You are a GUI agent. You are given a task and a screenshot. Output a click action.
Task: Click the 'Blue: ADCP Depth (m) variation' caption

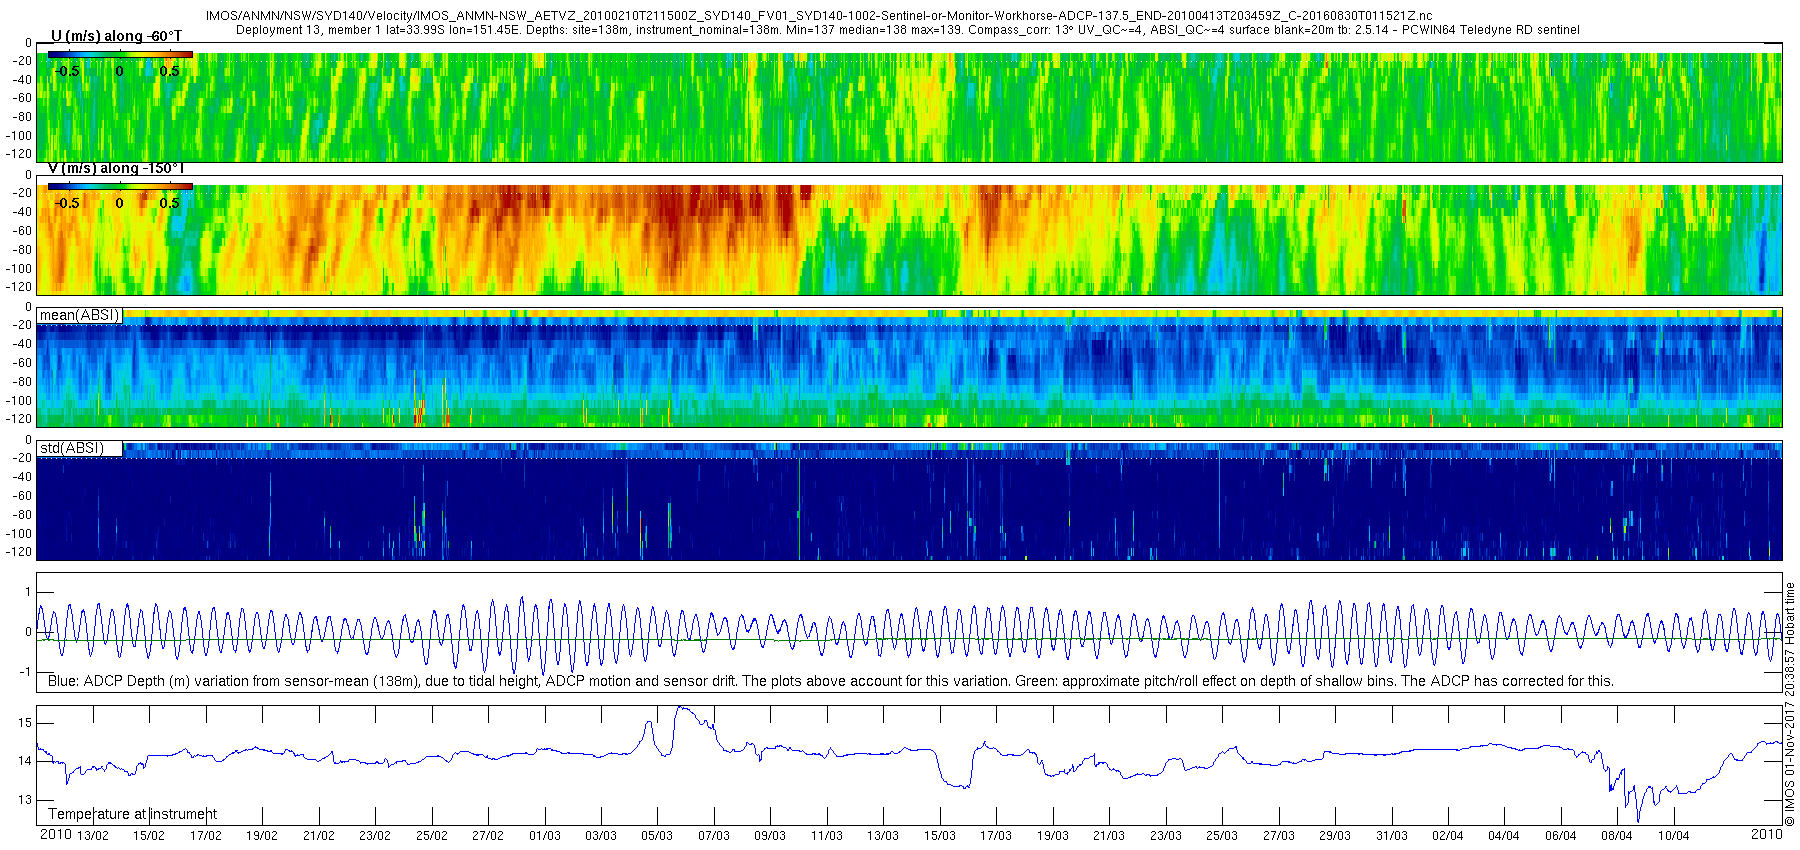(x=830, y=681)
